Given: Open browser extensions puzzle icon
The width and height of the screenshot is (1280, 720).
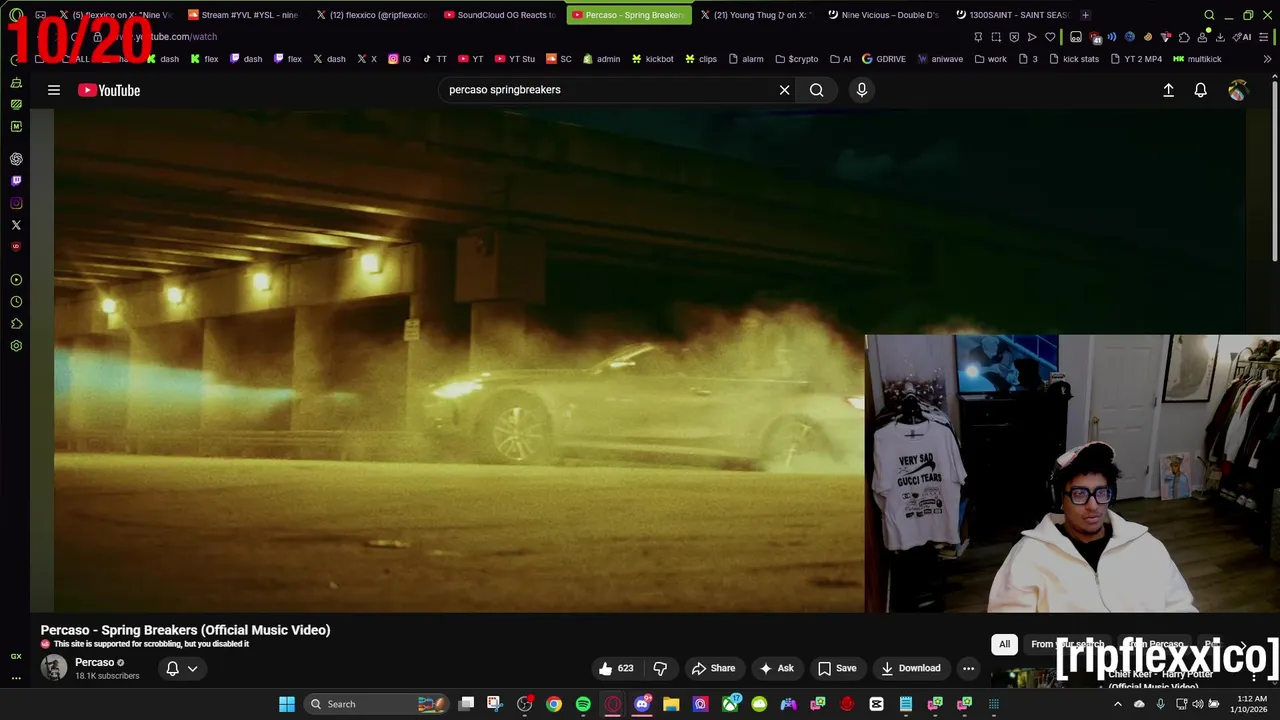Looking at the screenshot, I should [x=1184, y=37].
